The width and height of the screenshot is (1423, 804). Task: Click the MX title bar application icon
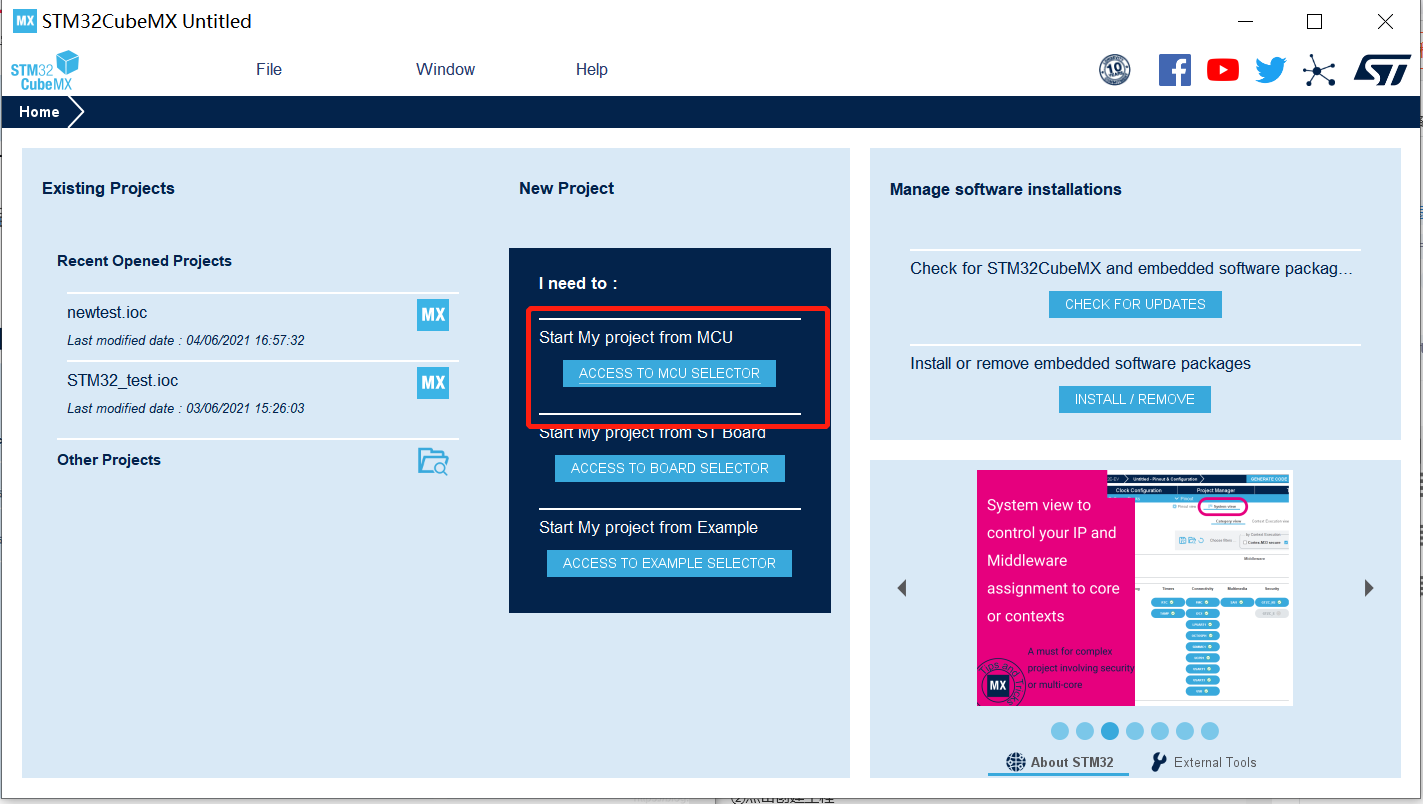coord(24,21)
